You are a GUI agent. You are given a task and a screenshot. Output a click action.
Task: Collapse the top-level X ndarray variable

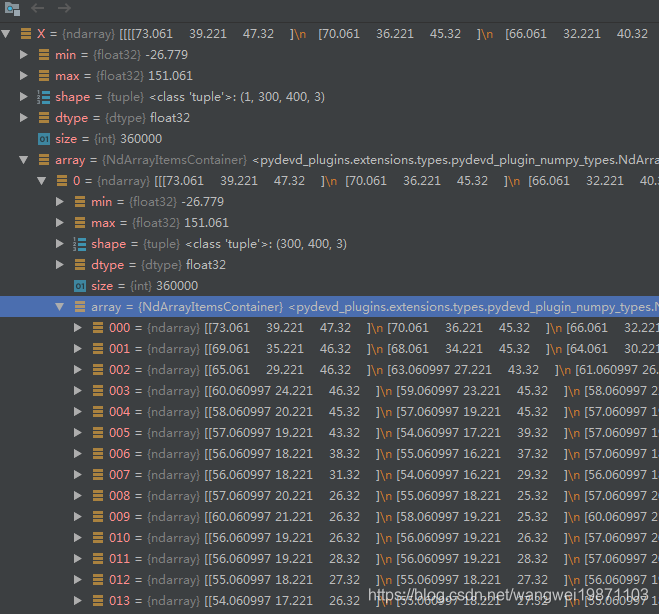coord(6,34)
